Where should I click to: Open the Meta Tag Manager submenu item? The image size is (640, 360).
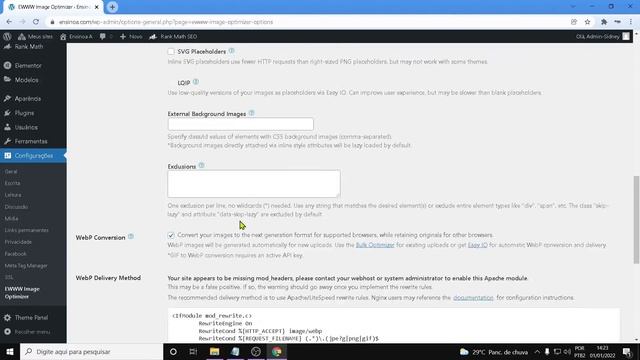[26, 266]
